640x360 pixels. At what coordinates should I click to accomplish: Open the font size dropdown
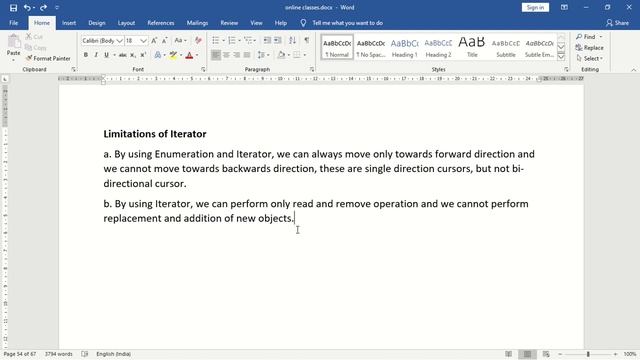pos(143,40)
